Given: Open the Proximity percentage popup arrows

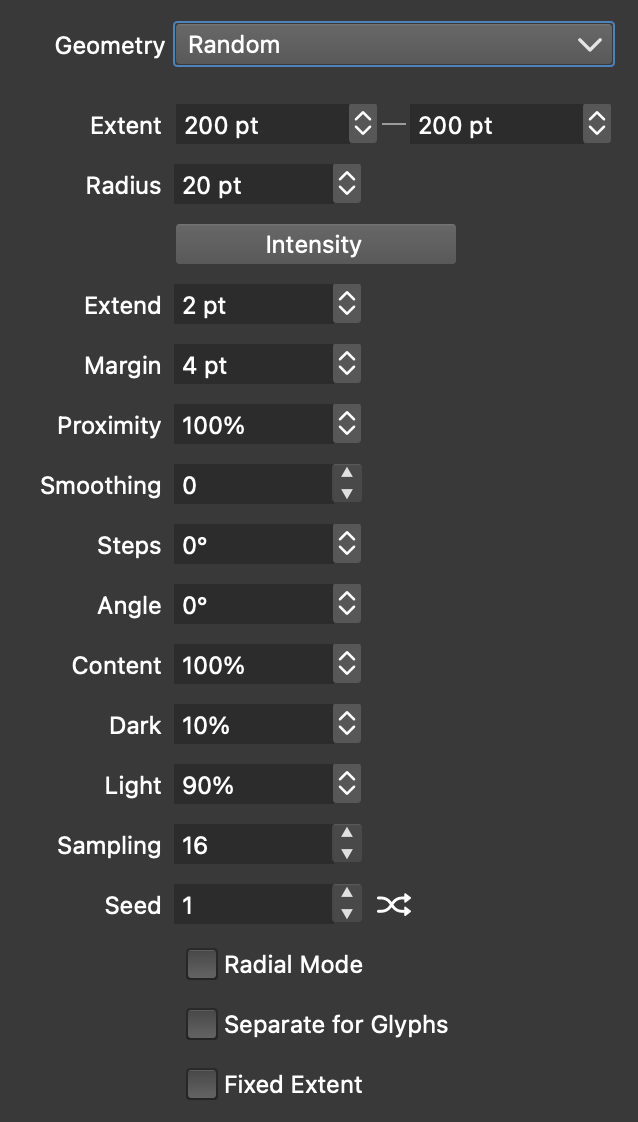Looking at the screenshot, I should pos(347,425).
